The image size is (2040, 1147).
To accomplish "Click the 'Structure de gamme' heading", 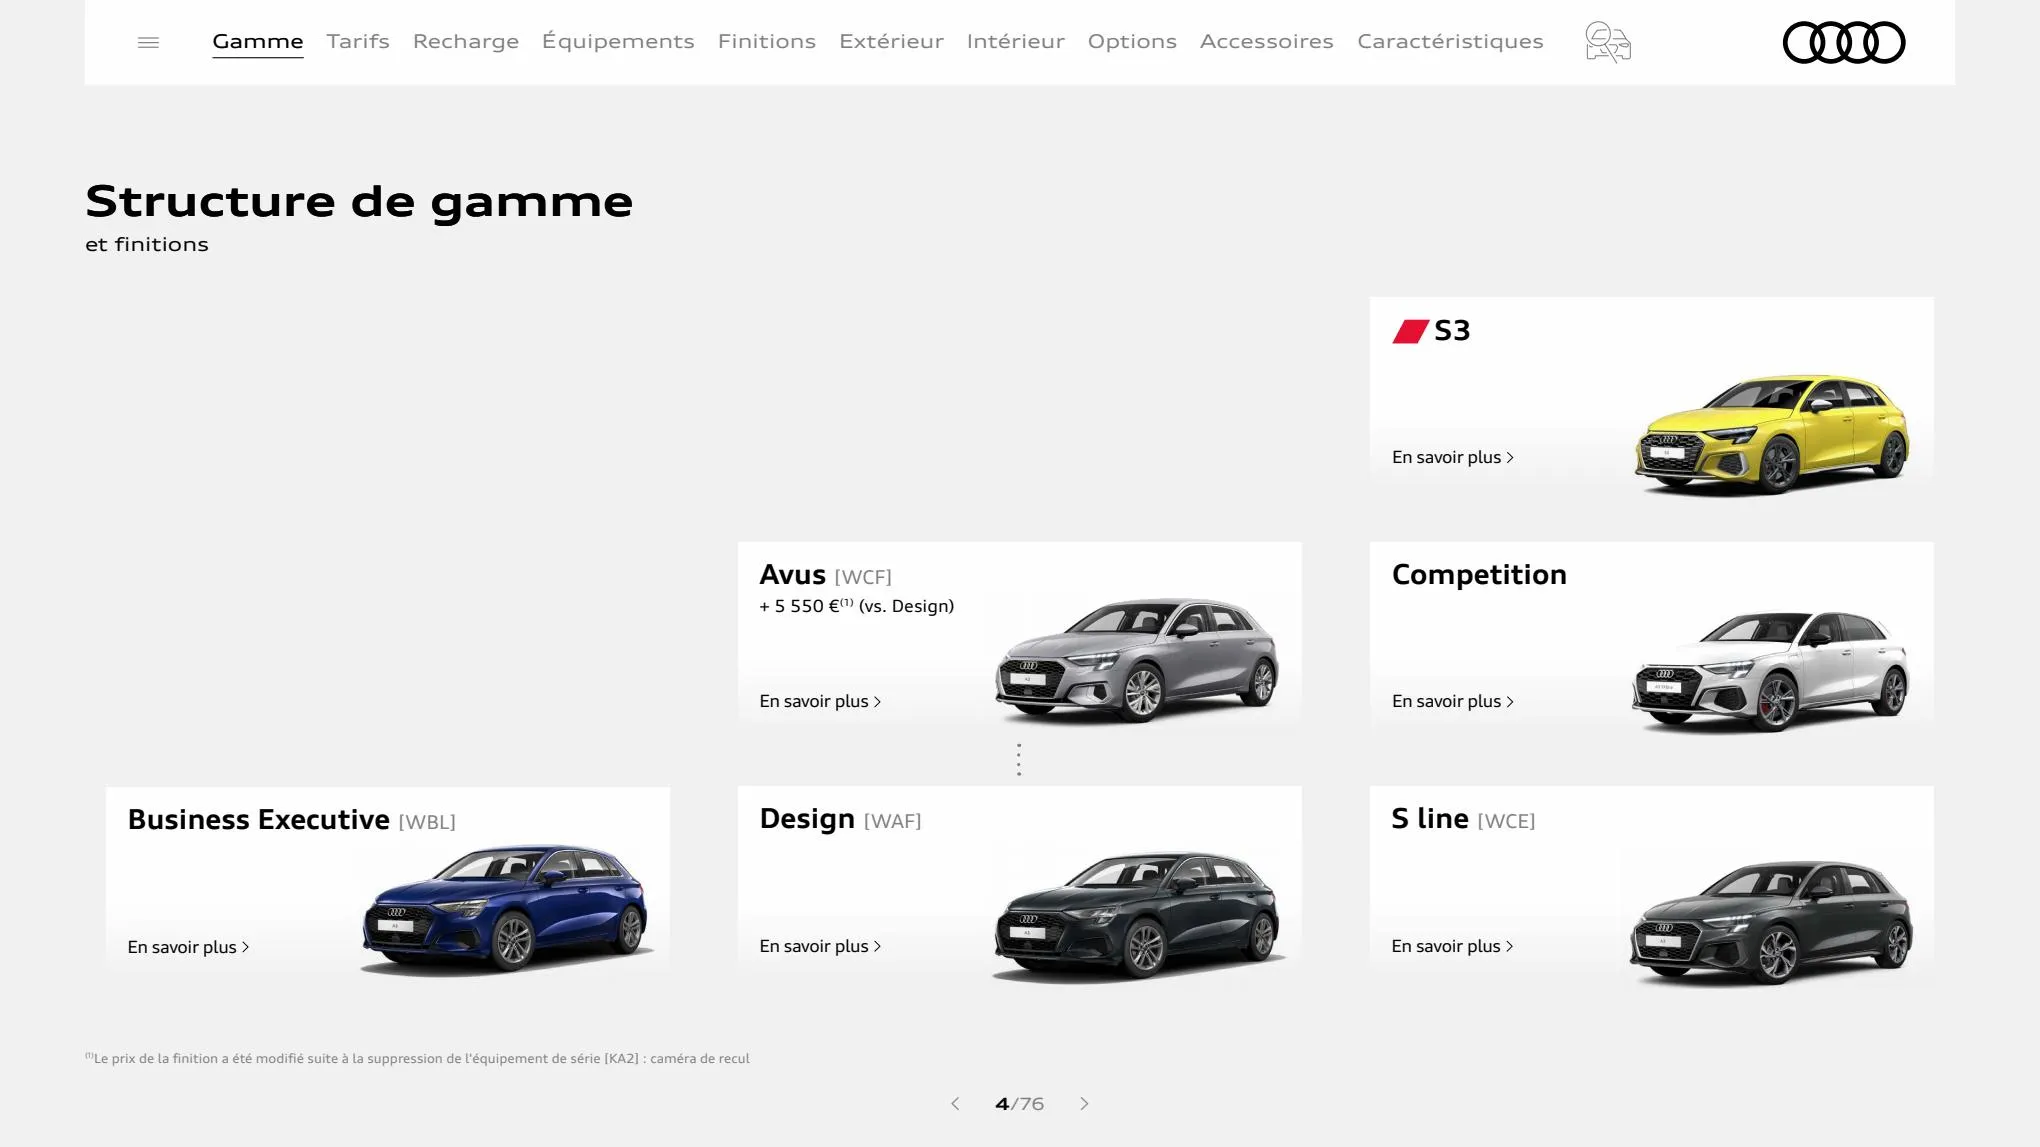I will (x=359, y=202).
